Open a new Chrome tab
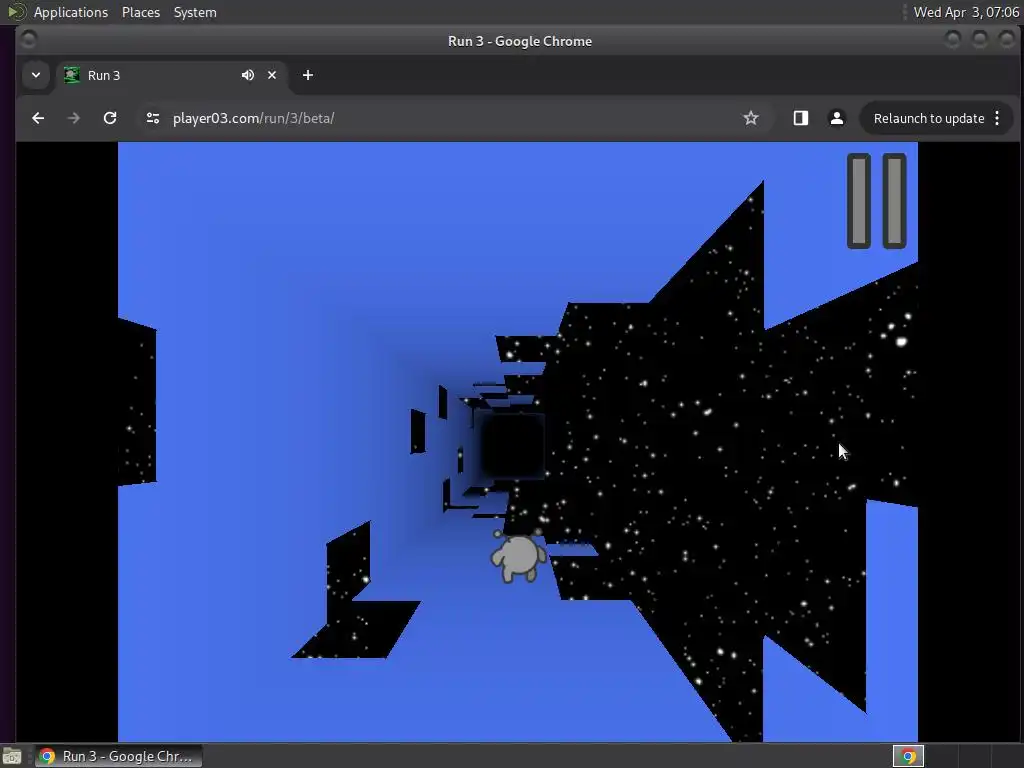1024x768 pixels. (x=308, y=75)
